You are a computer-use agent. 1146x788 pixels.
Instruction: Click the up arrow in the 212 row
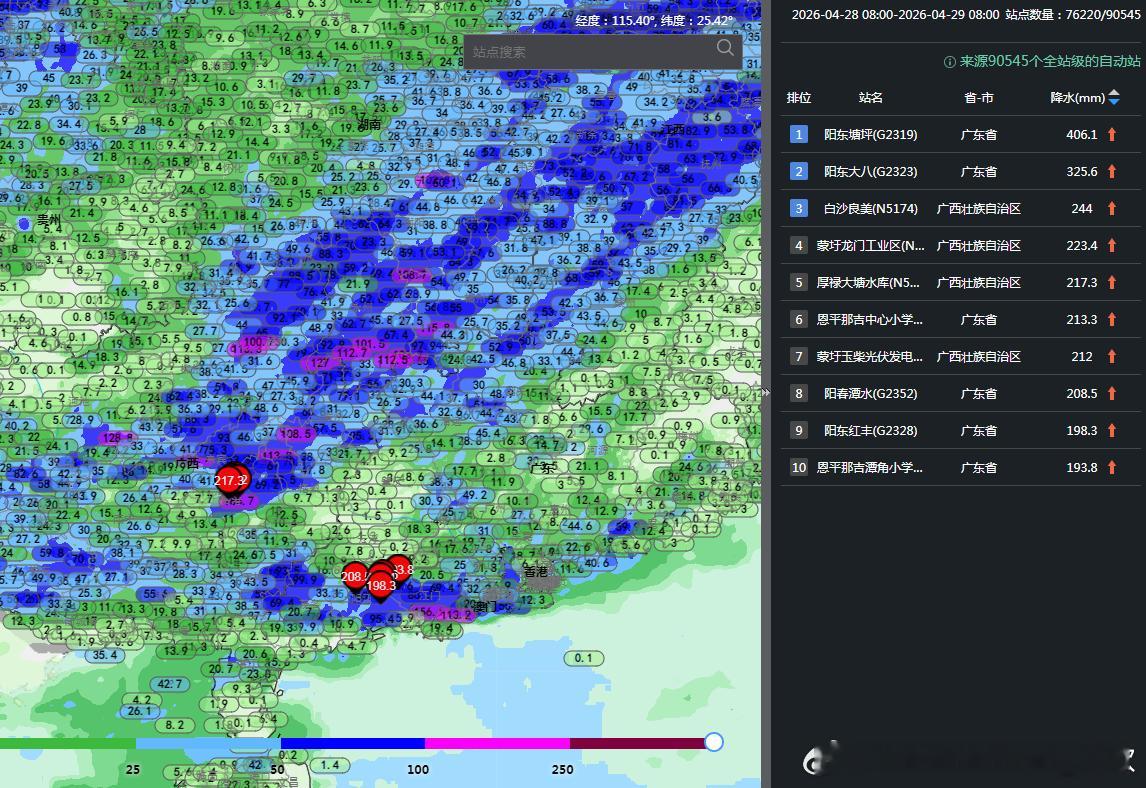(x=1112, y=357)
